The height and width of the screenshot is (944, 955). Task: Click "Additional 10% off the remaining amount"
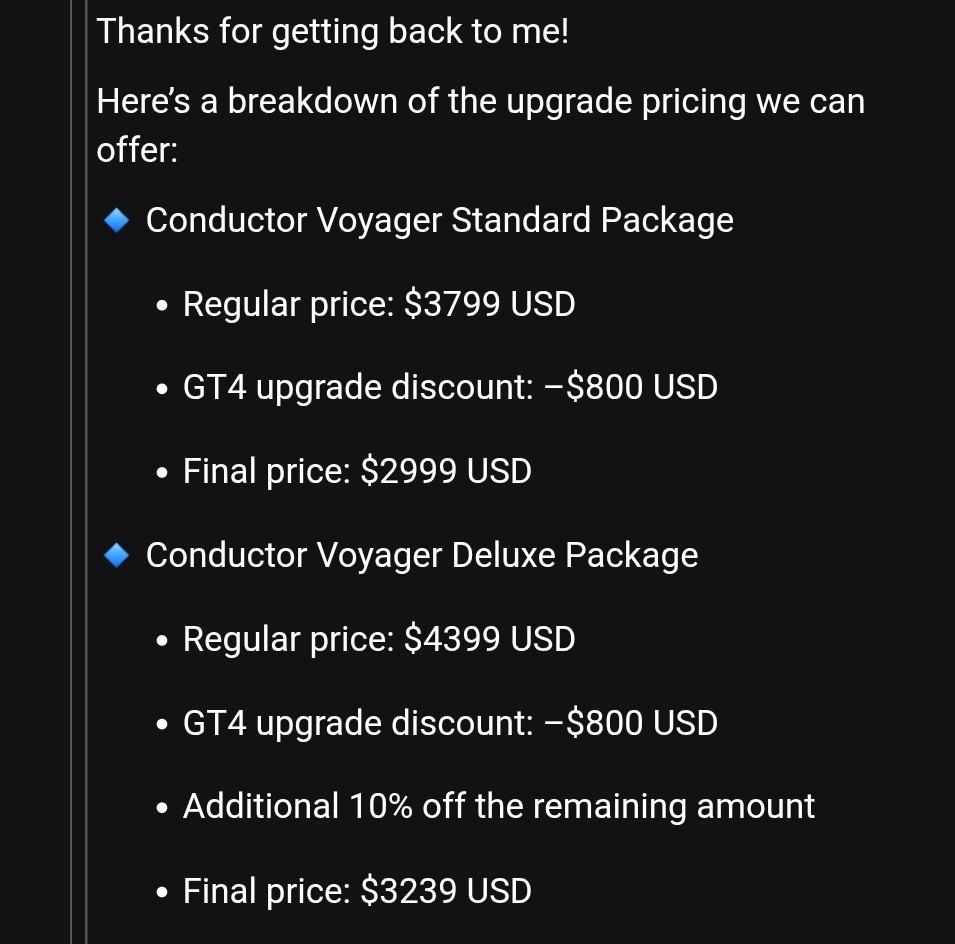click(499, 806)
